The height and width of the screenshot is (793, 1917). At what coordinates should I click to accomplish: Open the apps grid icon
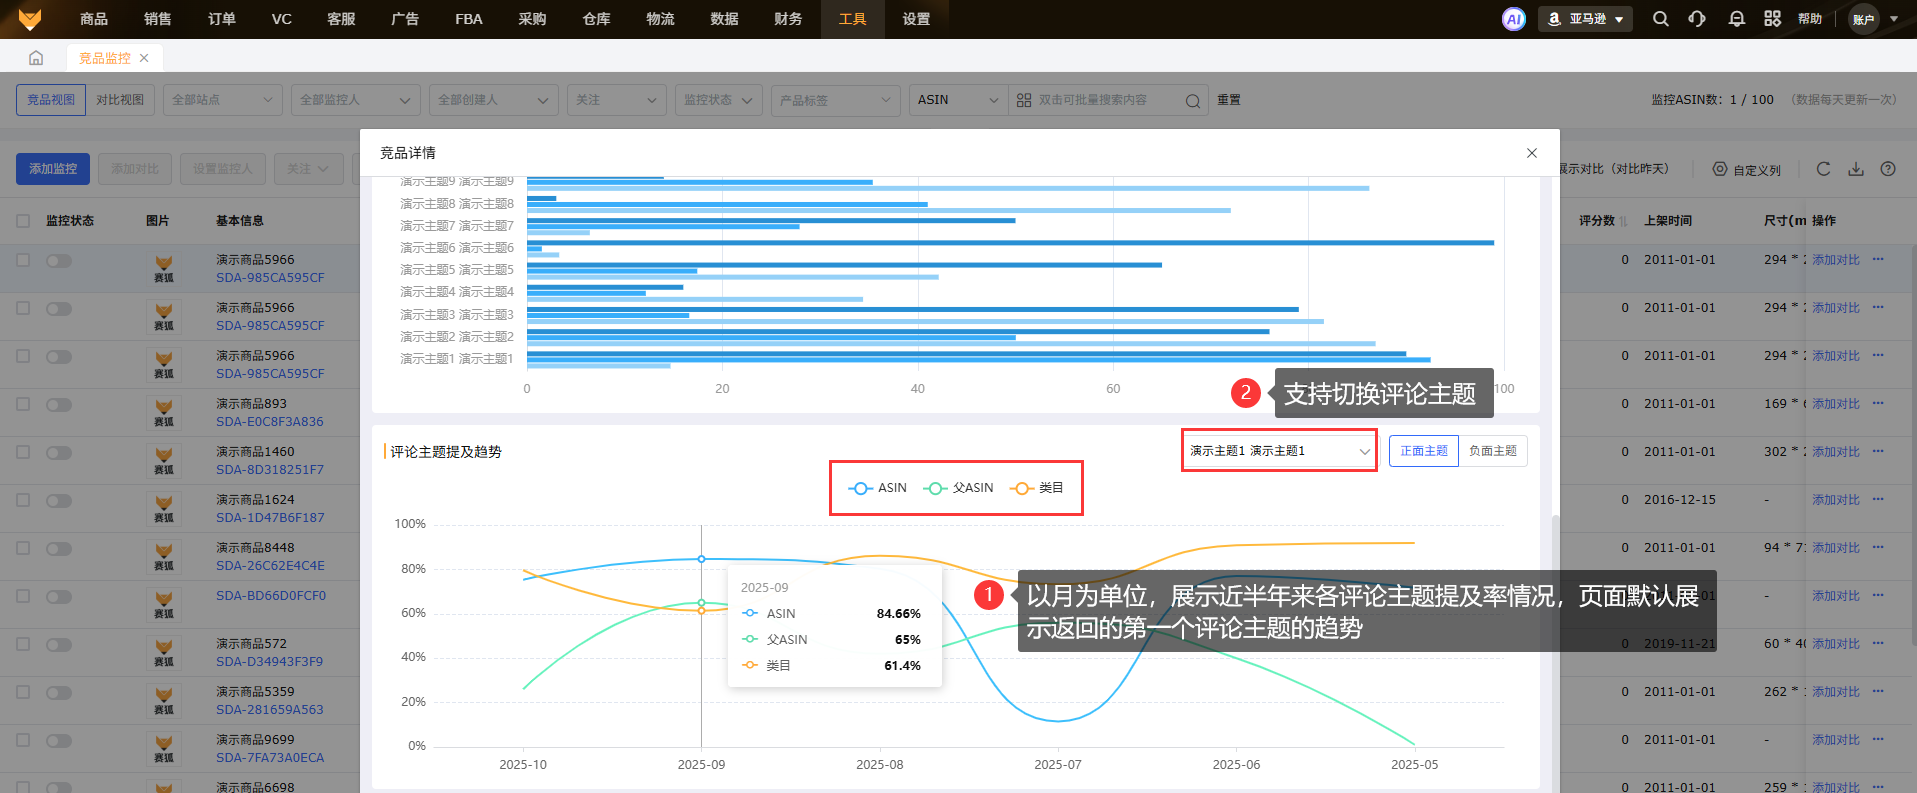pos(1772,19)
